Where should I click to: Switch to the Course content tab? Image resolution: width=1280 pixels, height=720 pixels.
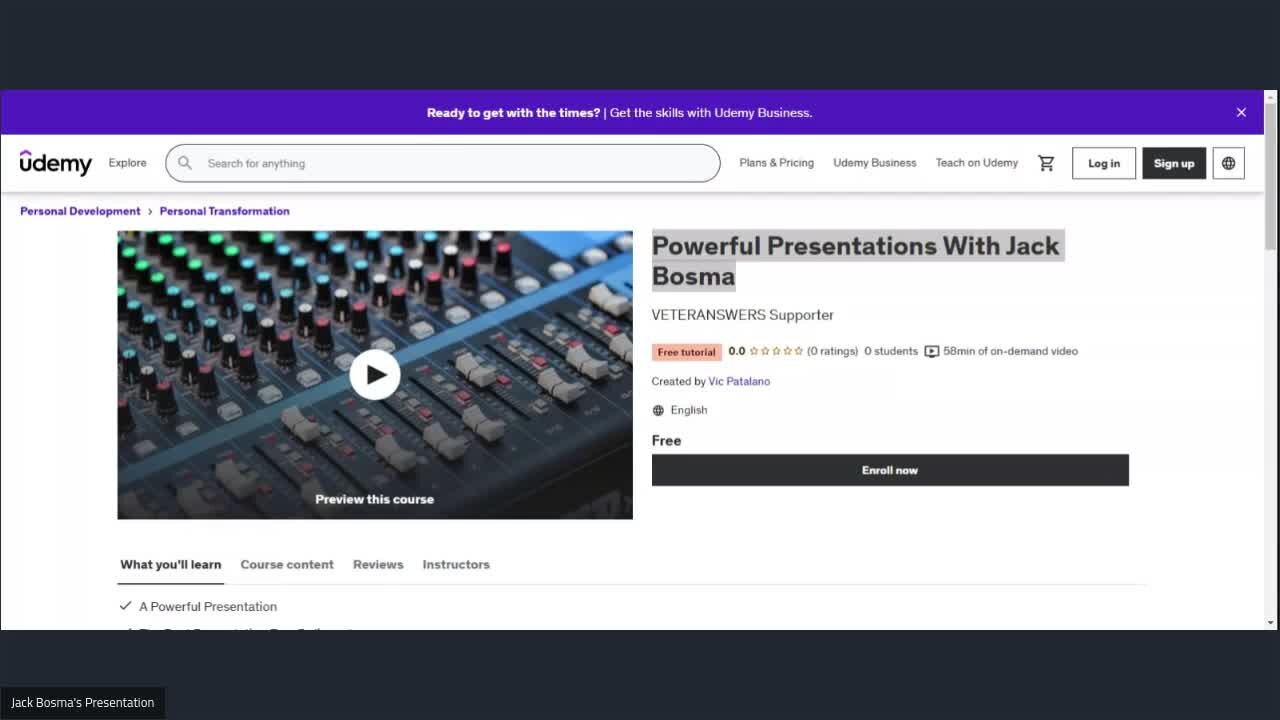287,564
